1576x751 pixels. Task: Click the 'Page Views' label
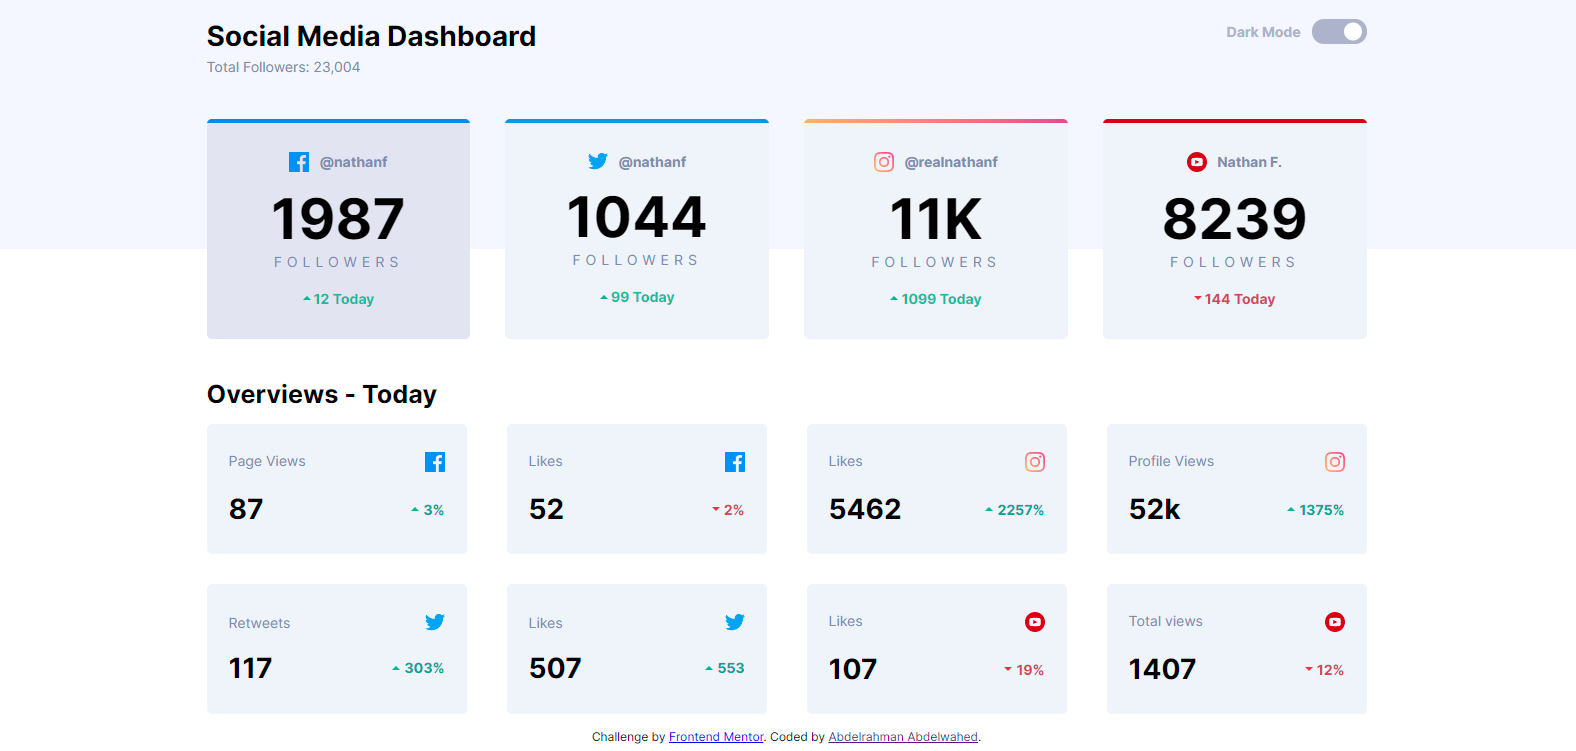coord(267,461)
